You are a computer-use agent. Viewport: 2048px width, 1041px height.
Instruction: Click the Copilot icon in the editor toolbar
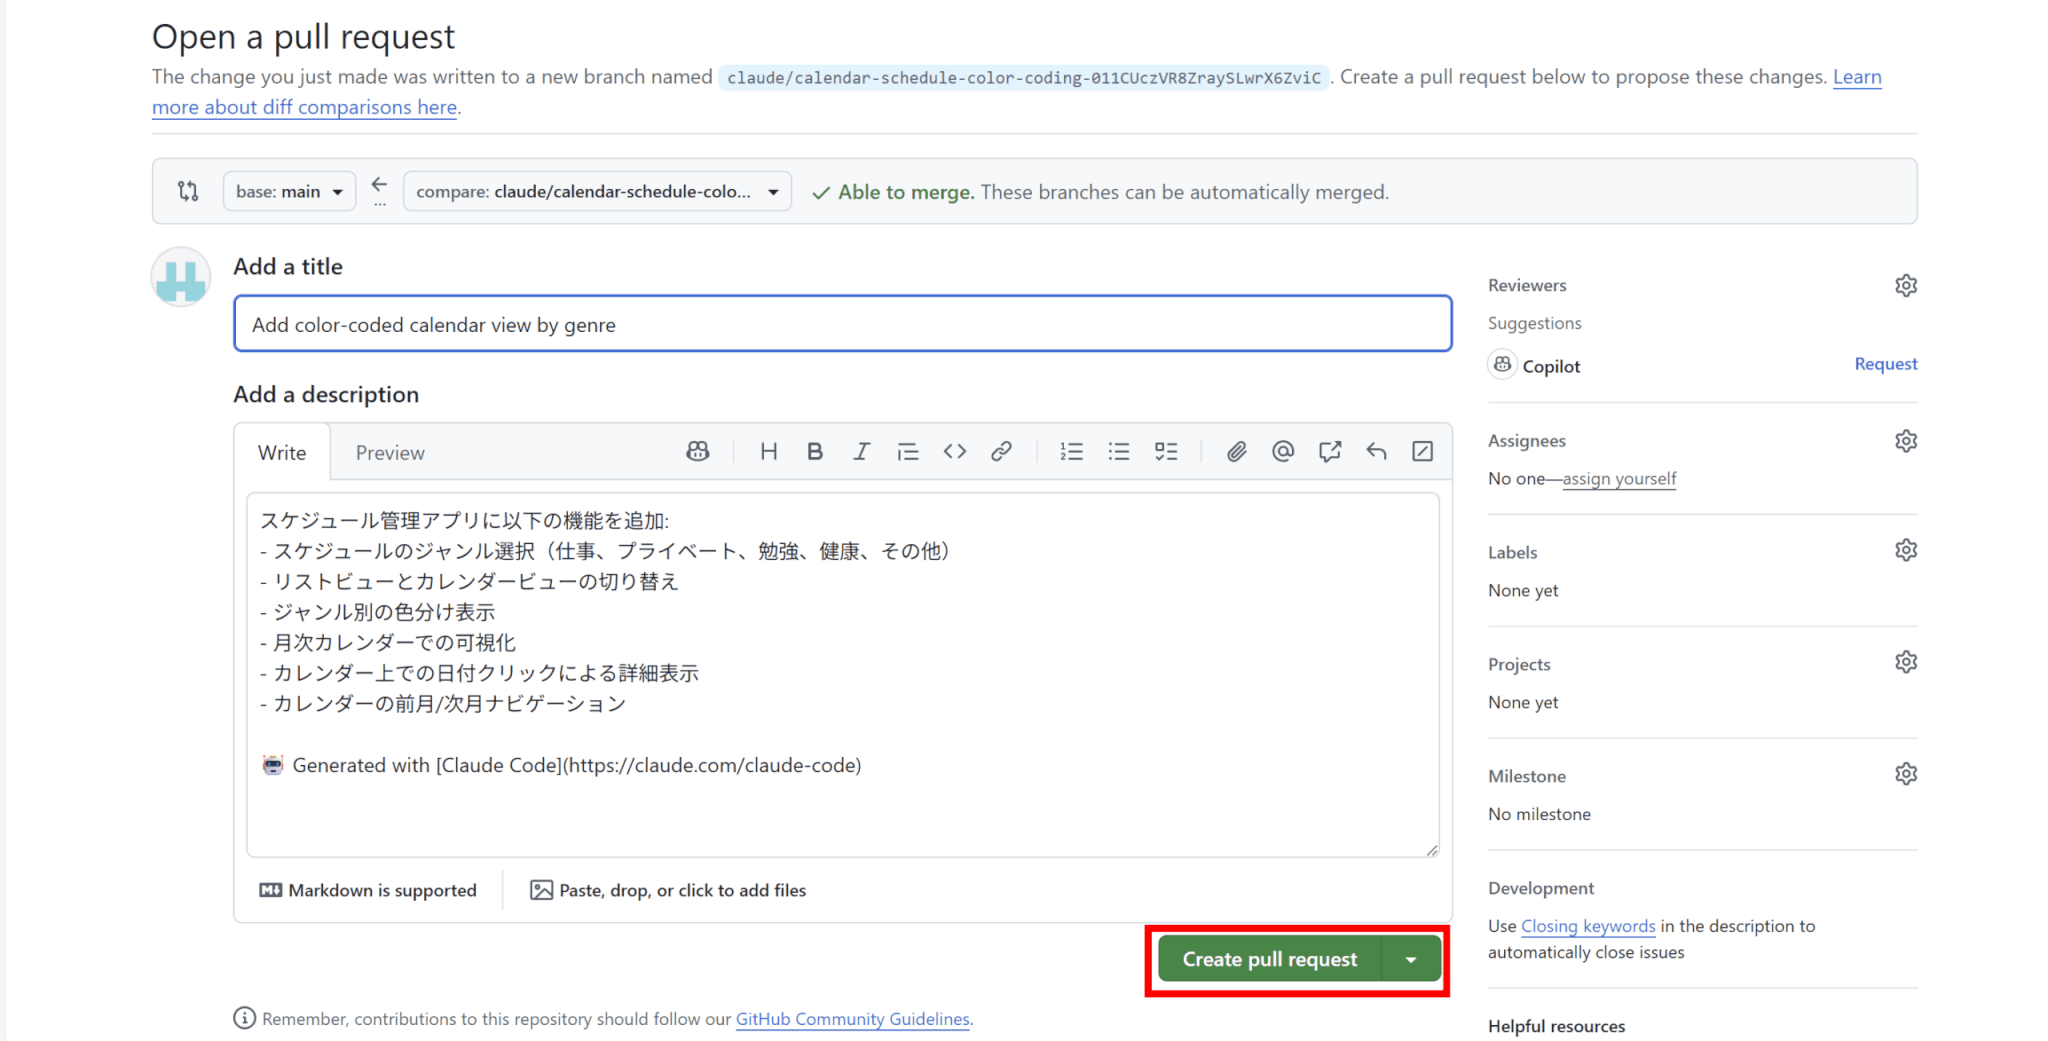[697, 452]
